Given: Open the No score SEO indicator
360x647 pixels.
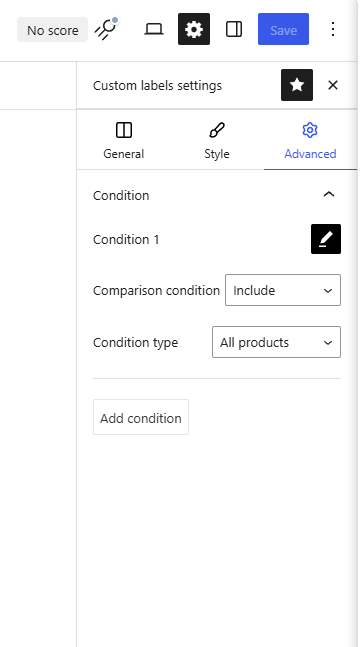Looking at the screenshot, I should [52, 30].
